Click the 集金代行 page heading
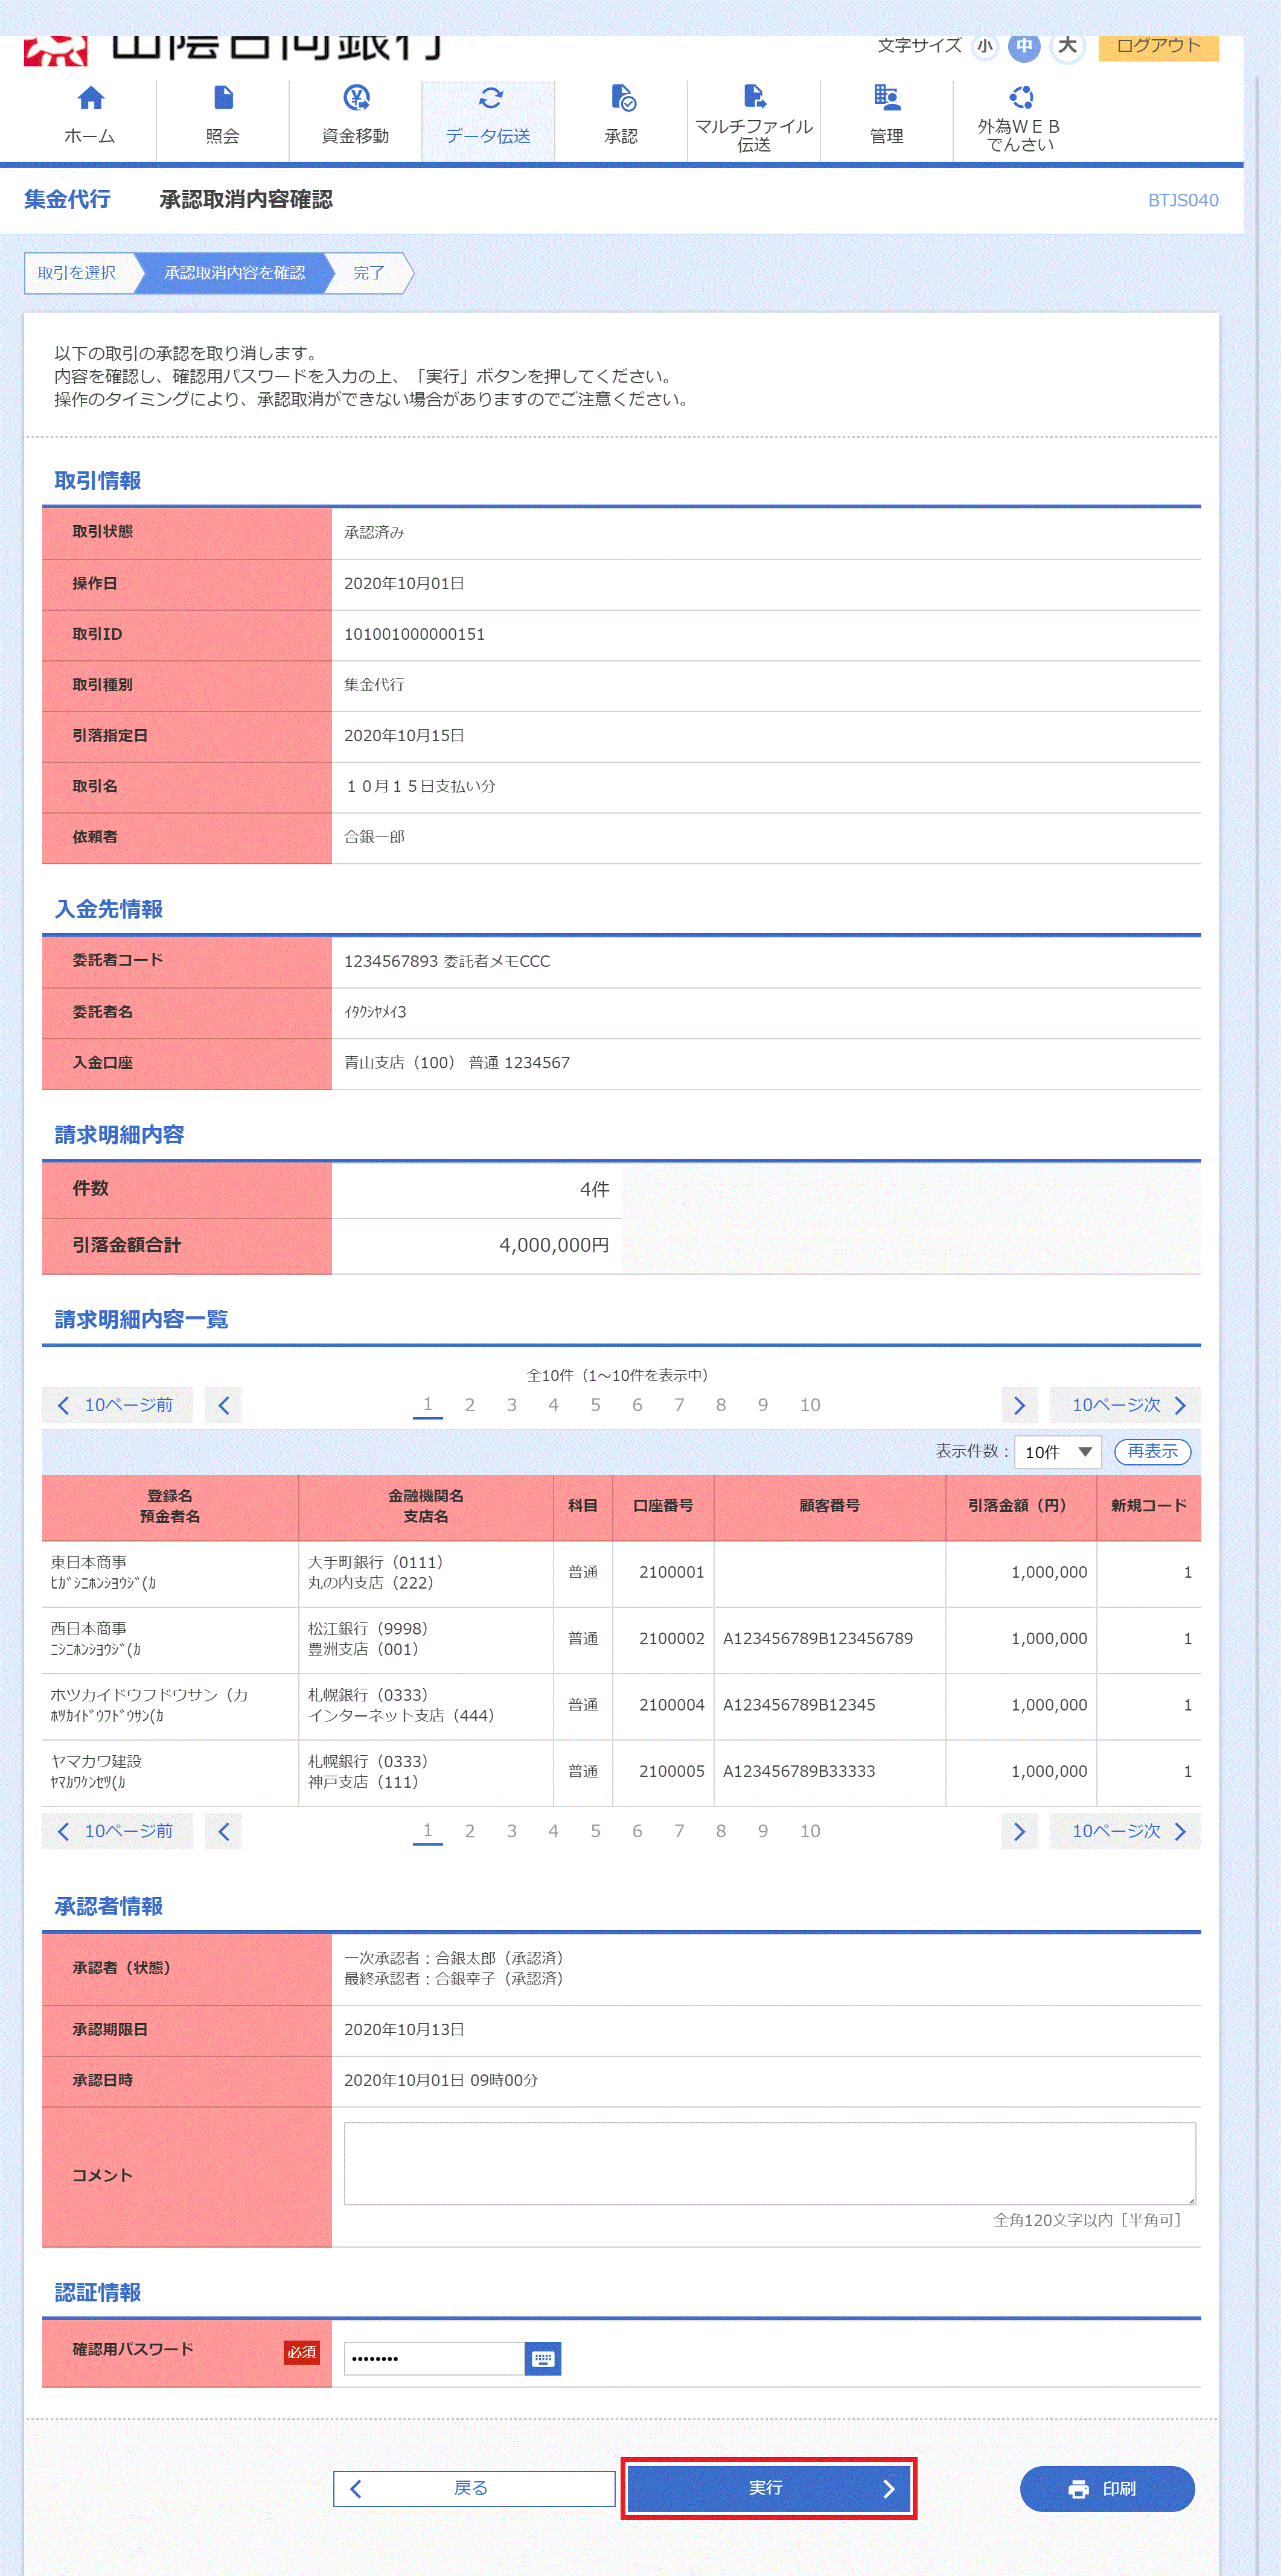The image size is (1281, 2576). pos(67,199)
